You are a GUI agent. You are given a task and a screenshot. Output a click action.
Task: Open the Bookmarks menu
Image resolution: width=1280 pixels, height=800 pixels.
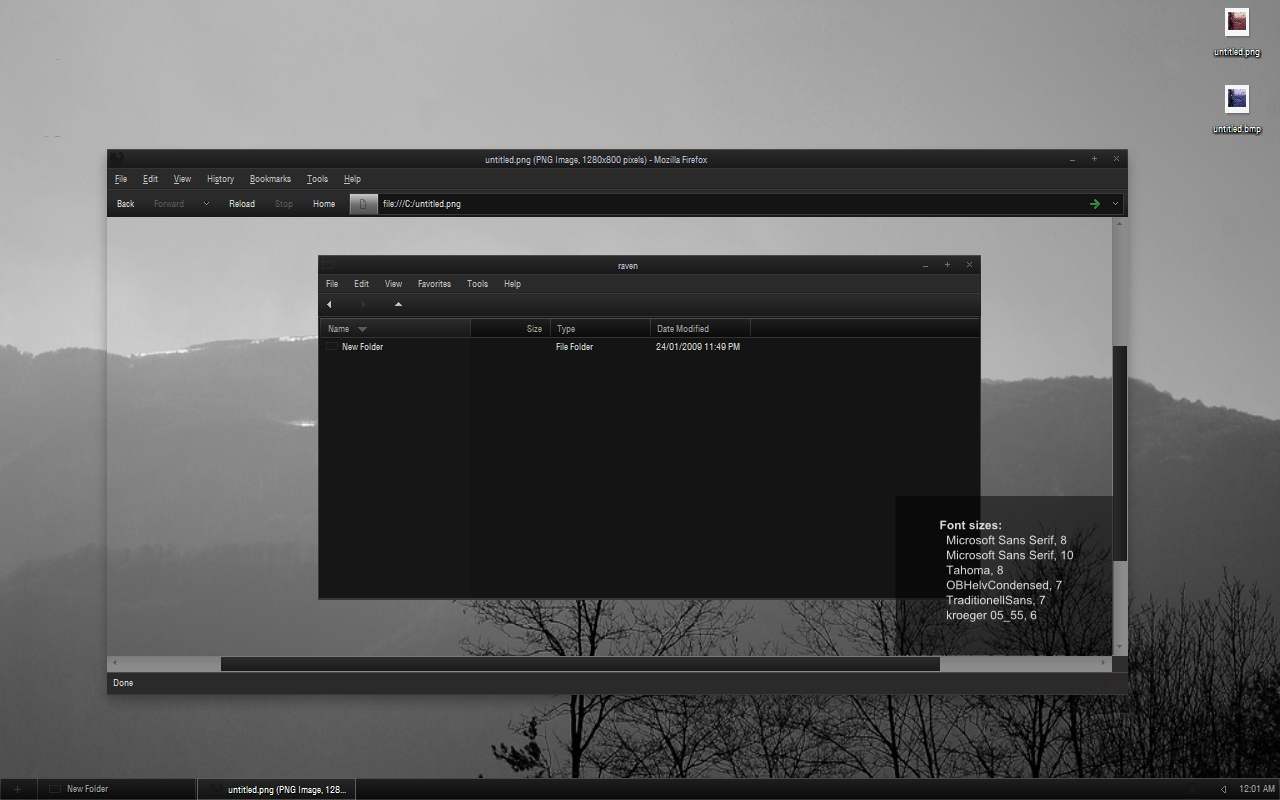pos(270,179)
